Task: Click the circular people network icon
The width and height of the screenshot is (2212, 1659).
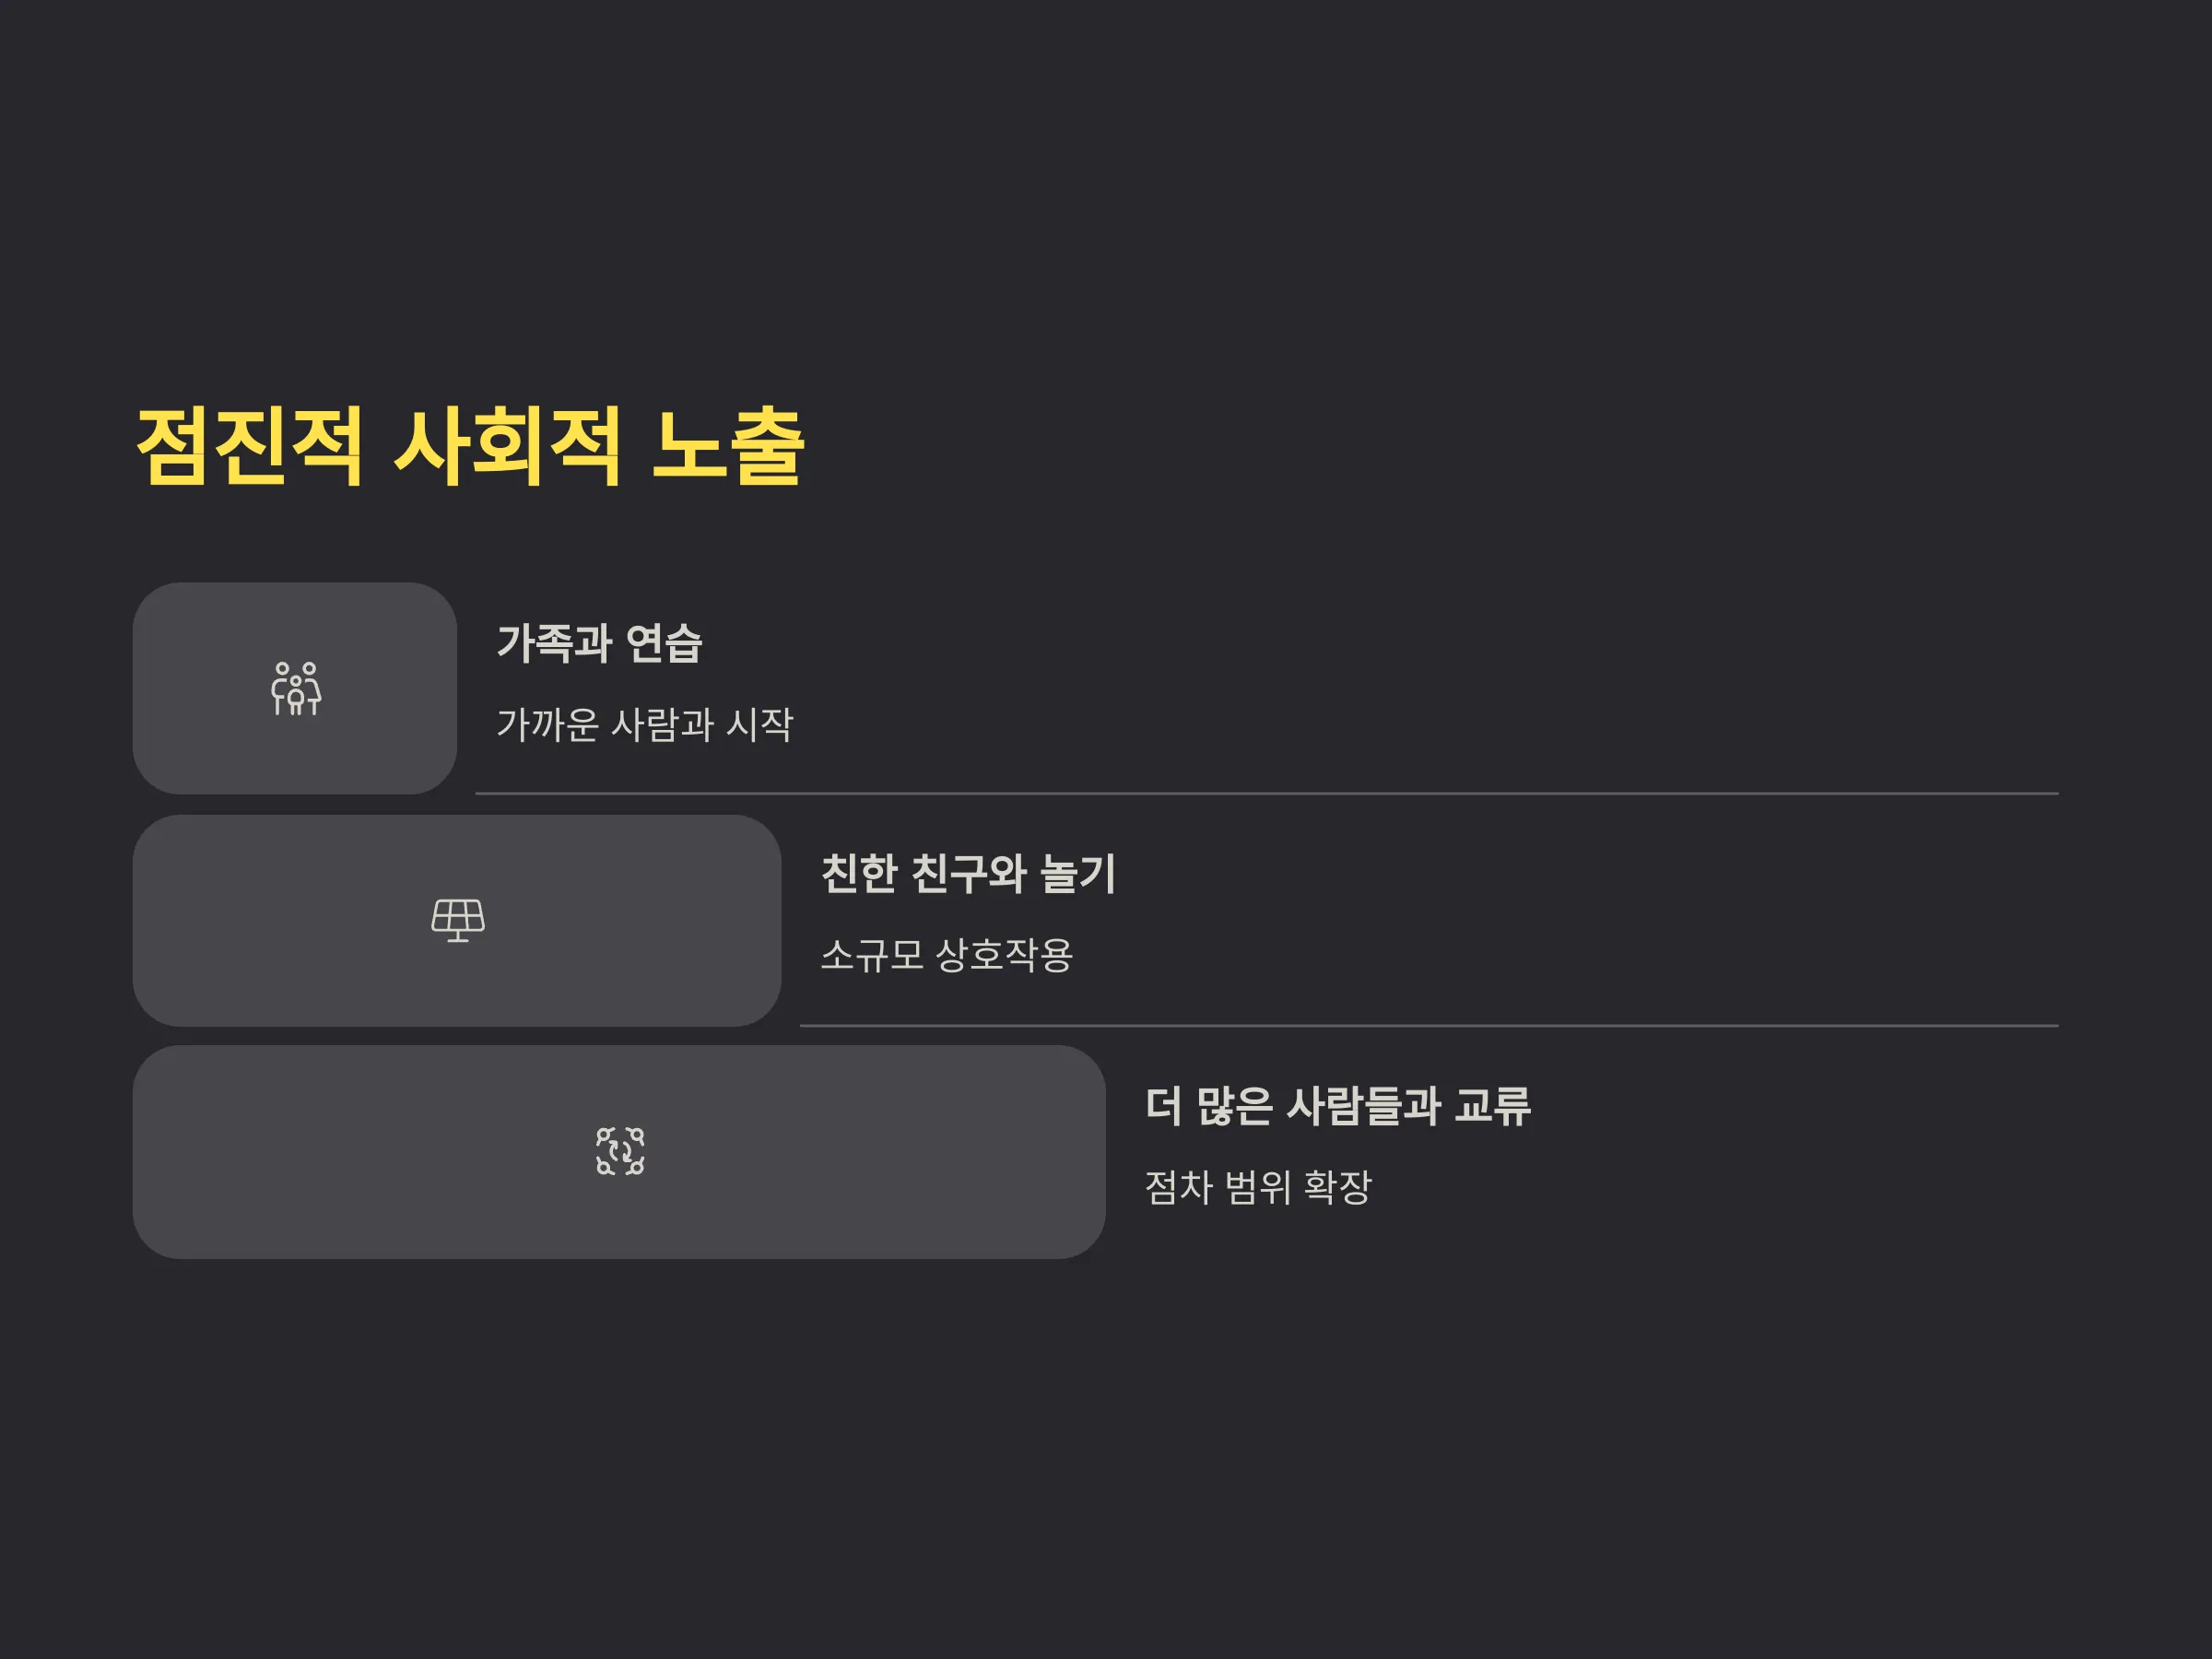Action: [x=620, y=1151]
